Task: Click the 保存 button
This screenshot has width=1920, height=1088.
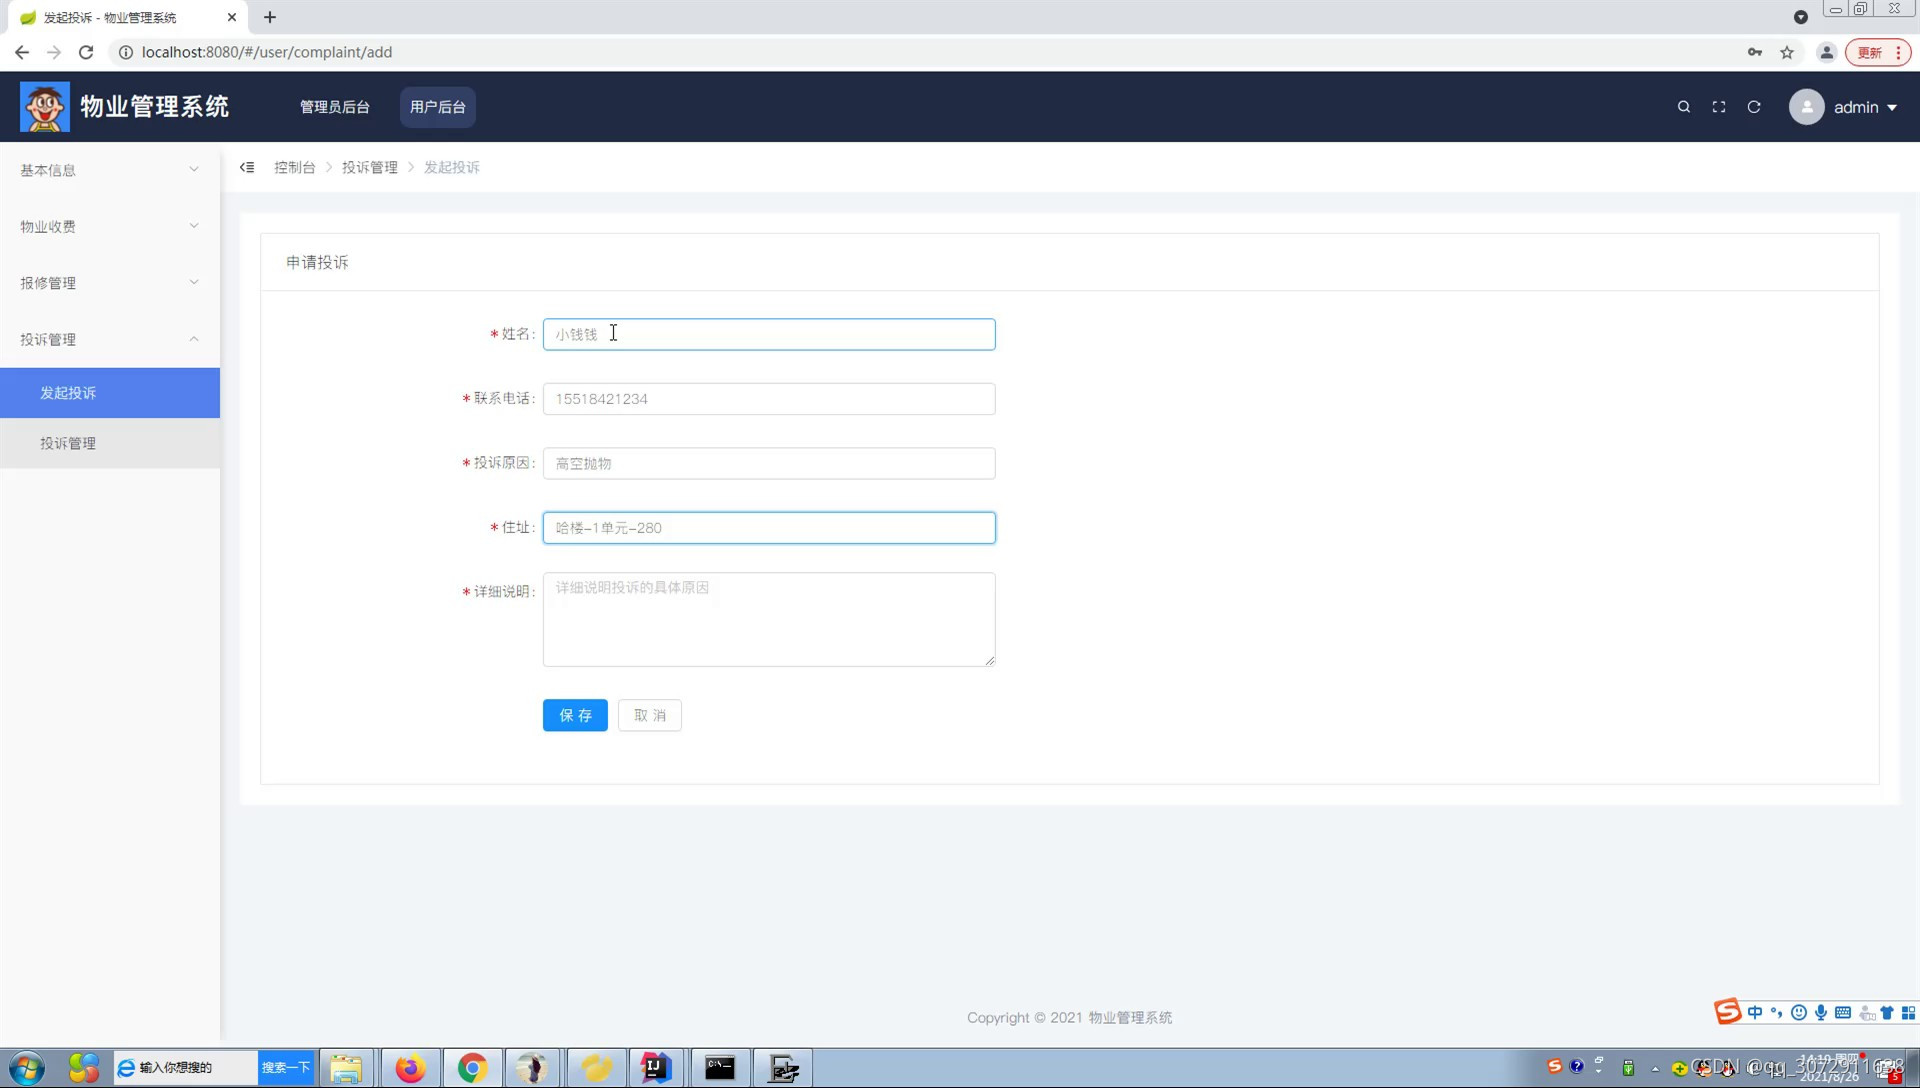Action: (x=575, y=715)
